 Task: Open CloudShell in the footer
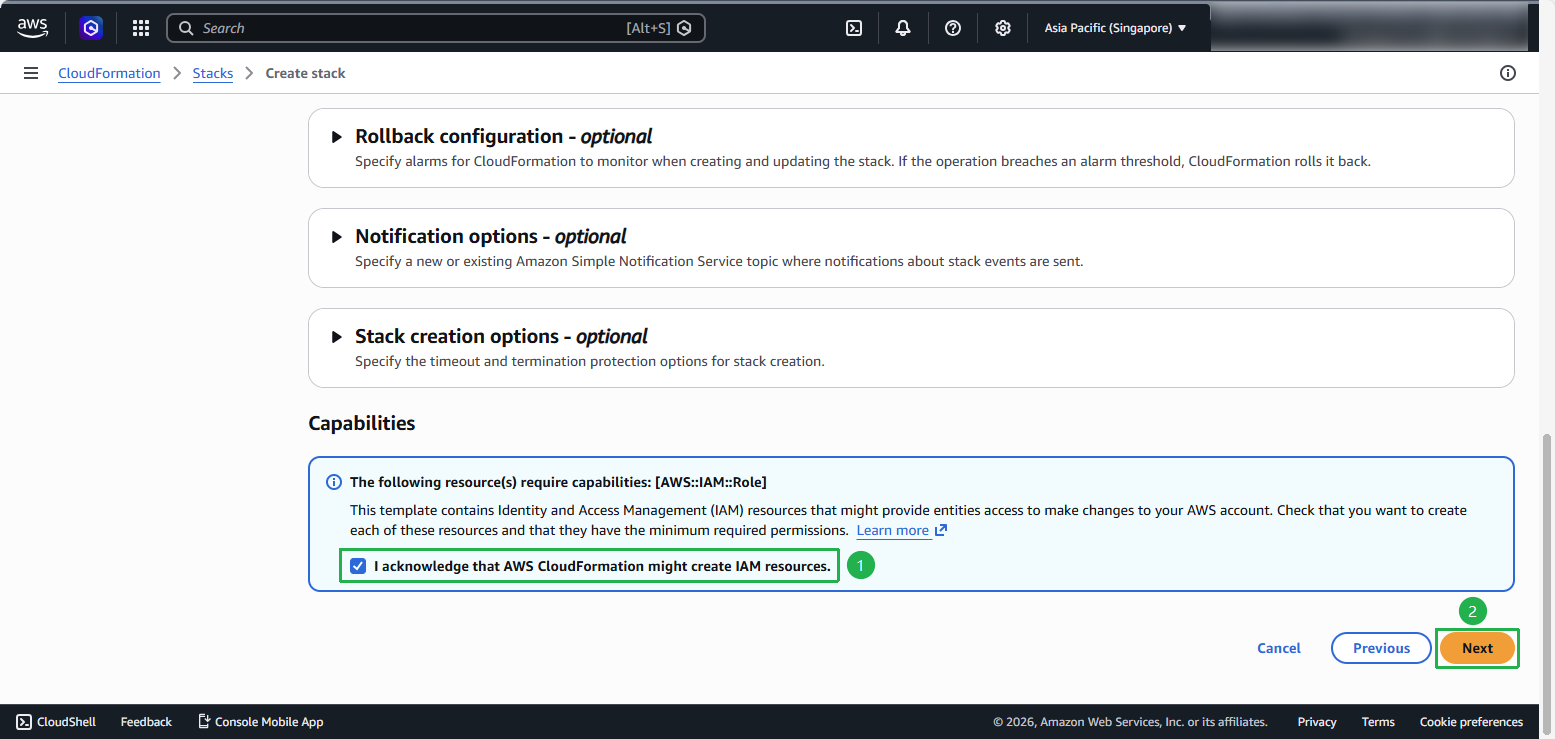[x=56, y=721]
